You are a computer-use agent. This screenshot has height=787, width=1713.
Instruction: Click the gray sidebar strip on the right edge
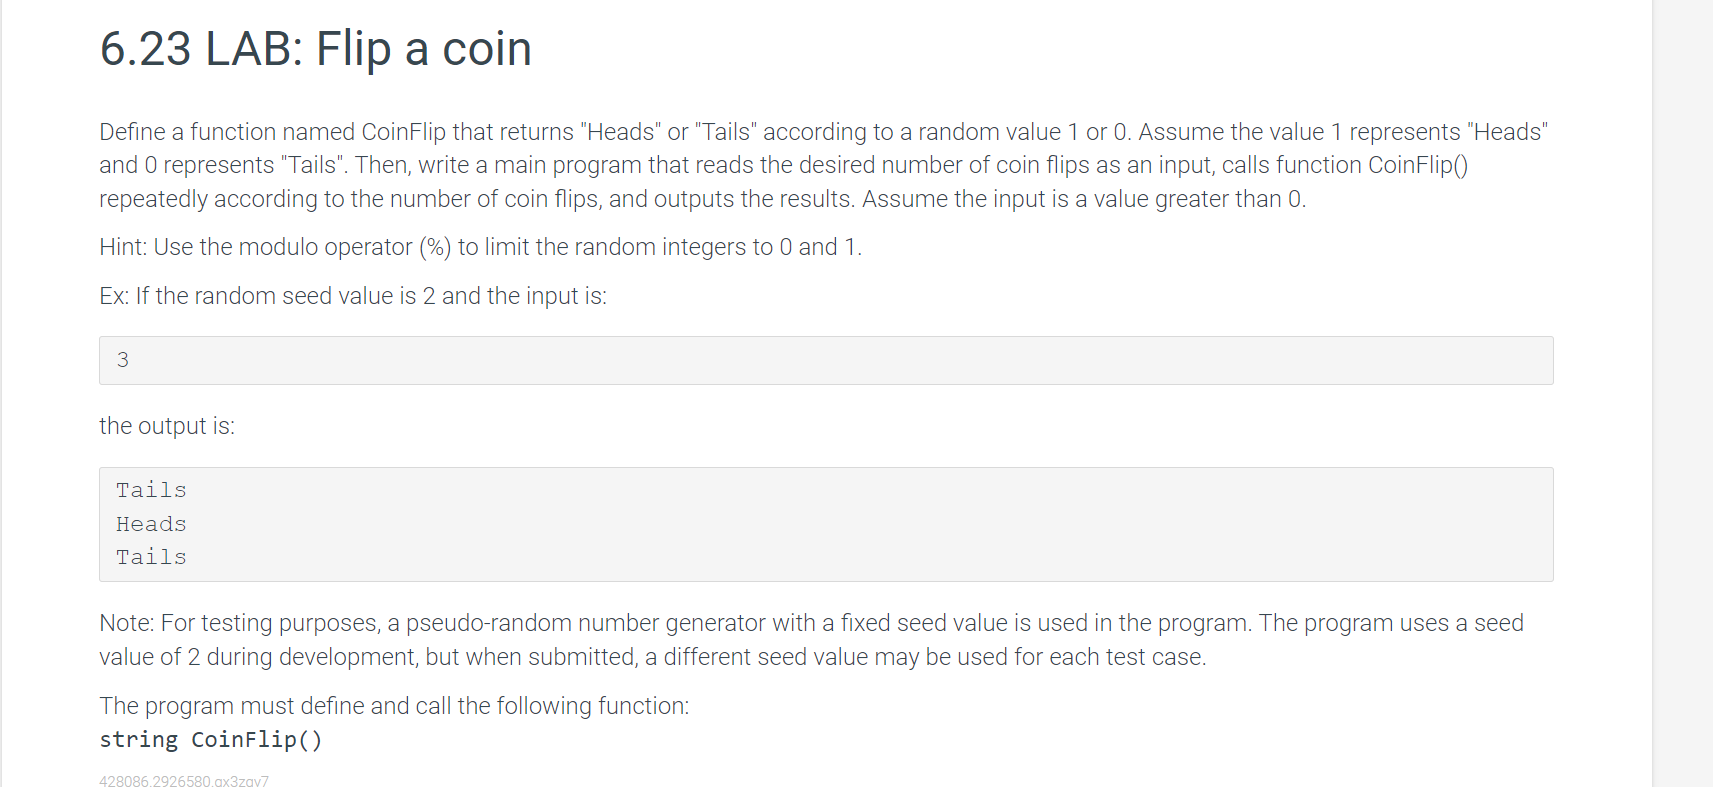(x=1683, y=393)
